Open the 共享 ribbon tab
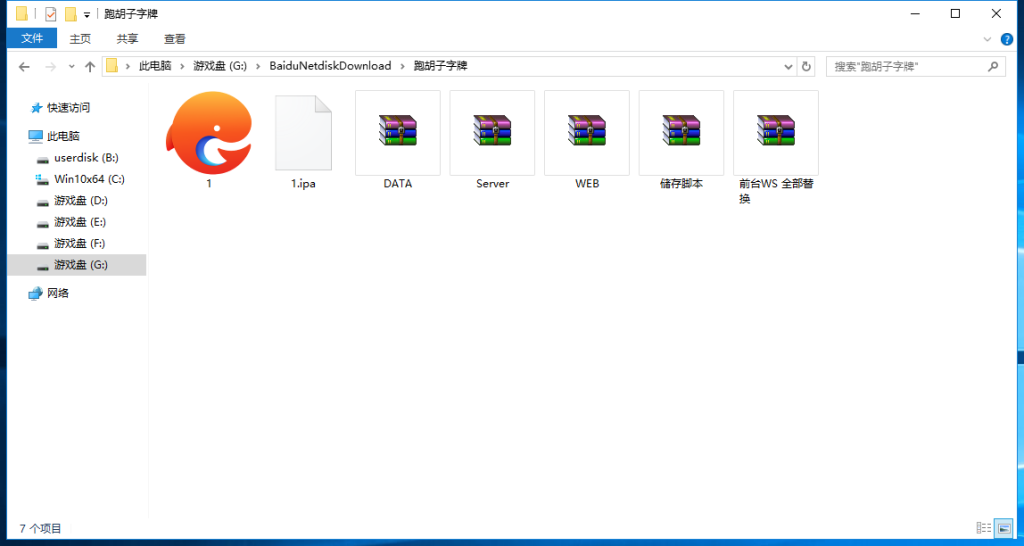The height and width of the screenshot is (546, 1024). tap(127, 39)
